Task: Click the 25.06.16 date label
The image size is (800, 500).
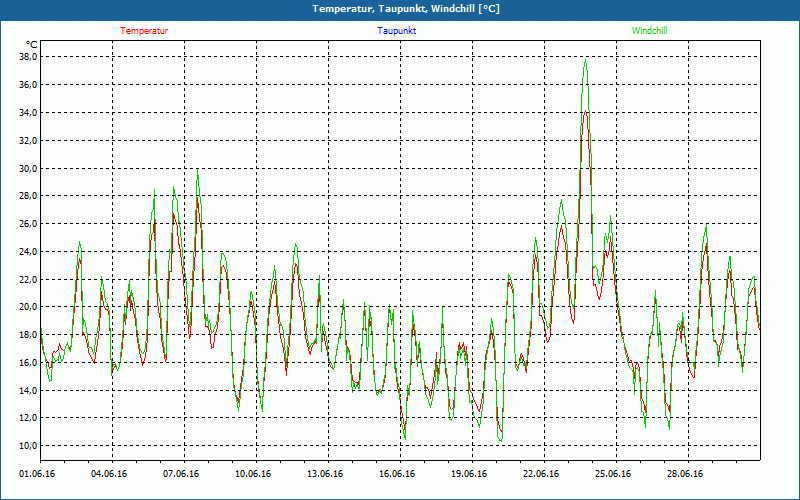Action: click(613, 474)
